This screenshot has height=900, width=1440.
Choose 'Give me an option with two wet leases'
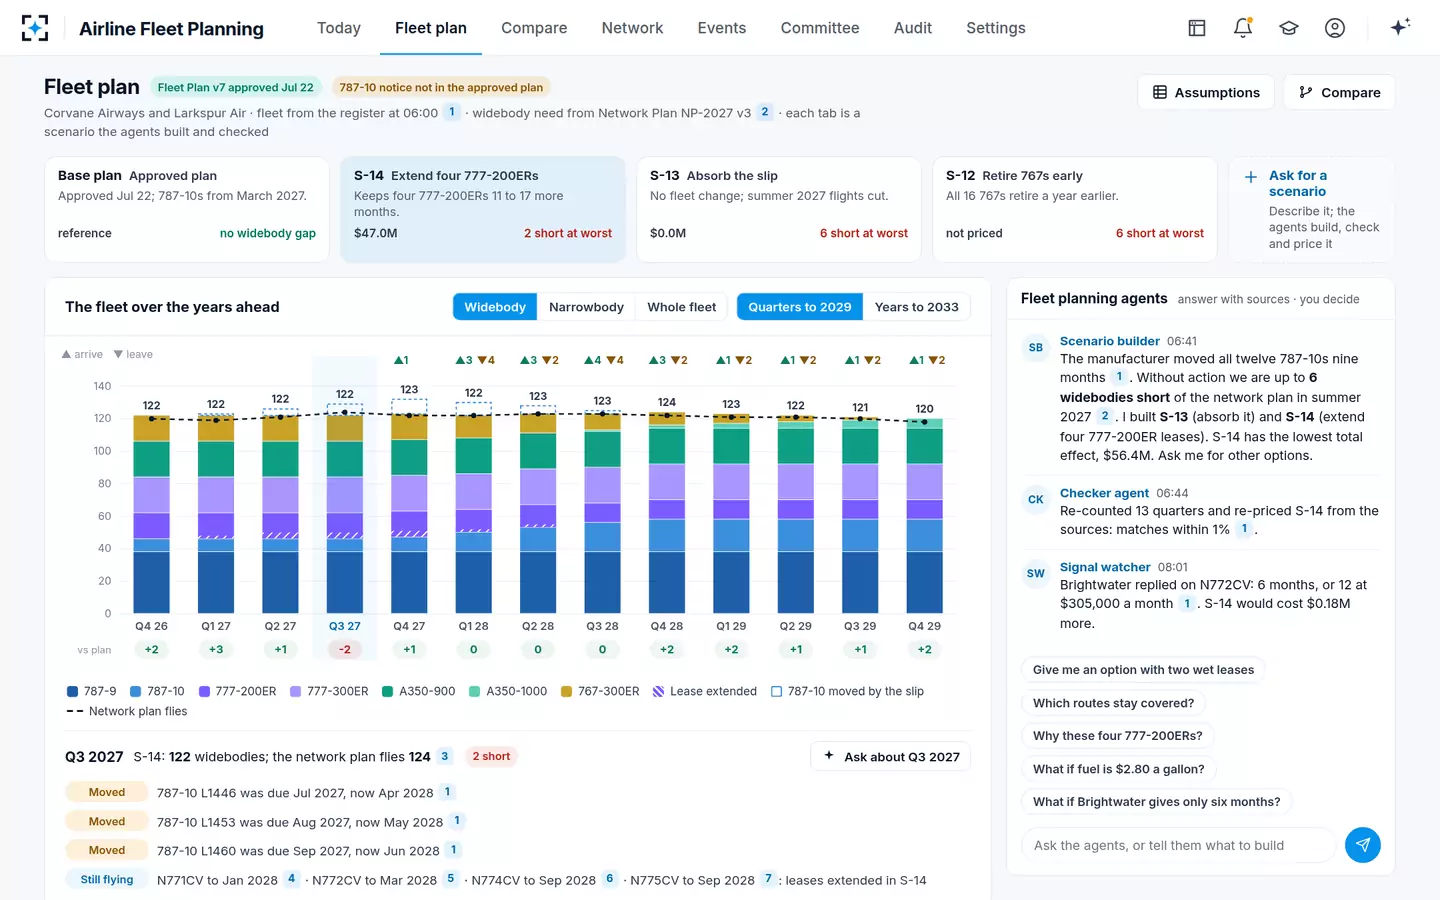click(x=1143, y=670)
